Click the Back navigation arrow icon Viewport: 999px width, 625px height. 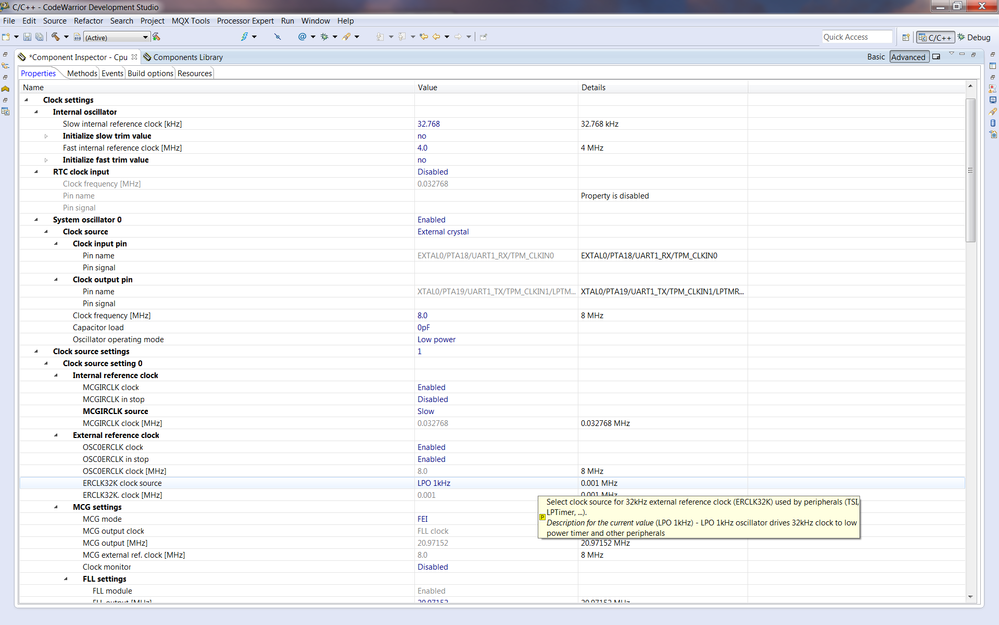tap(436, 37)
